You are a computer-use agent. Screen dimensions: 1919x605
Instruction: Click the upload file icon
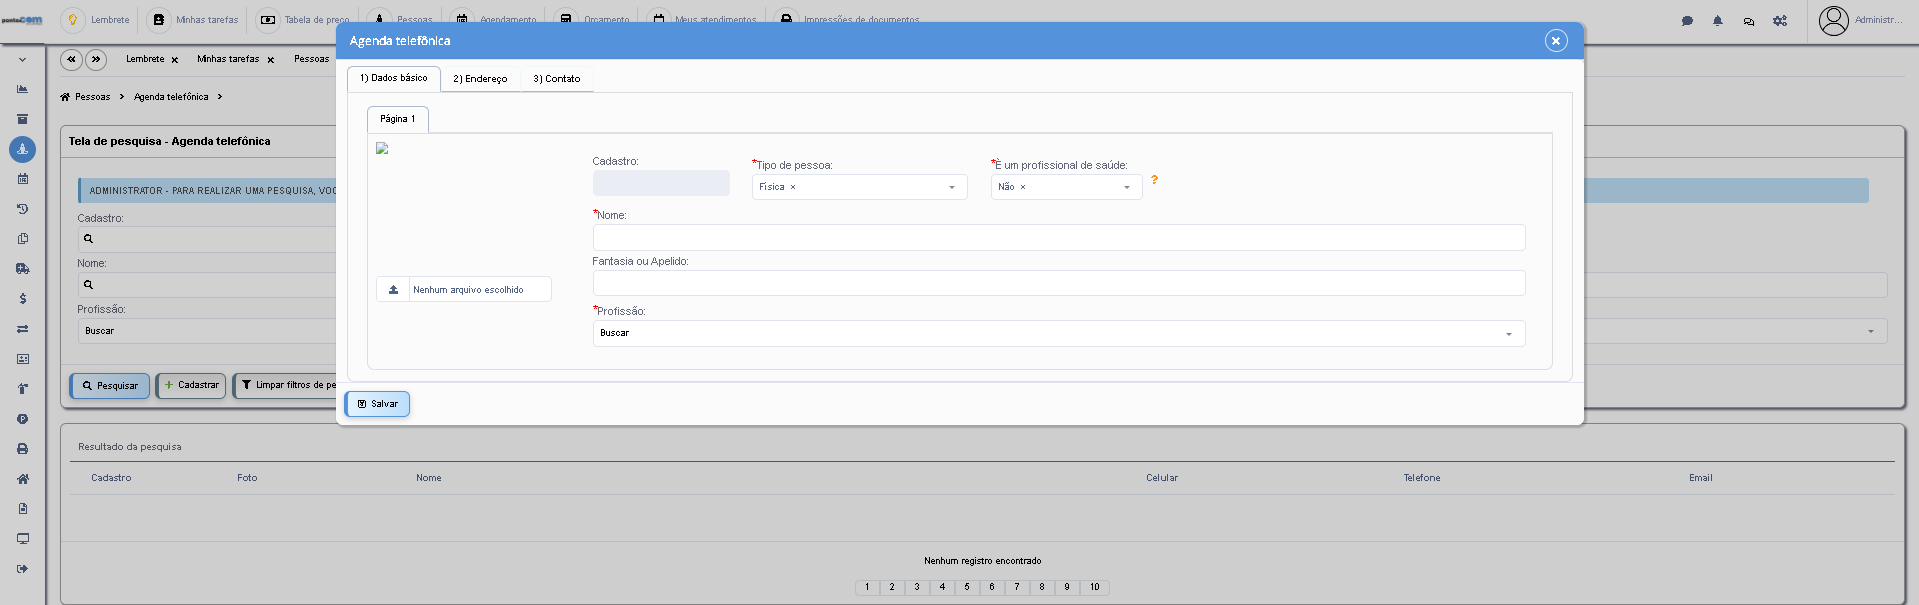[x=393, y=290]
